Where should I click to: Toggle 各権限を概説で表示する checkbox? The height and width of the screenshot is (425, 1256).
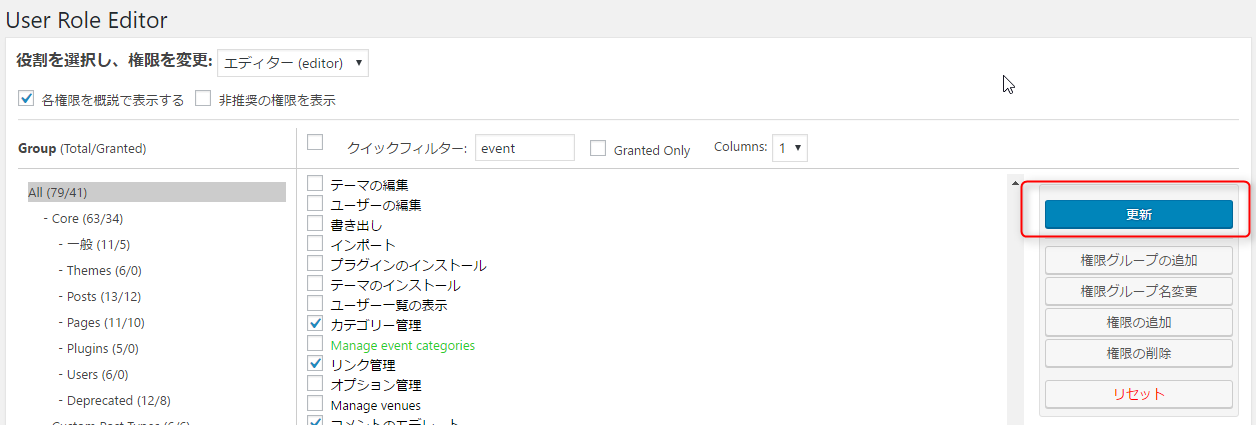coord(27,99)
